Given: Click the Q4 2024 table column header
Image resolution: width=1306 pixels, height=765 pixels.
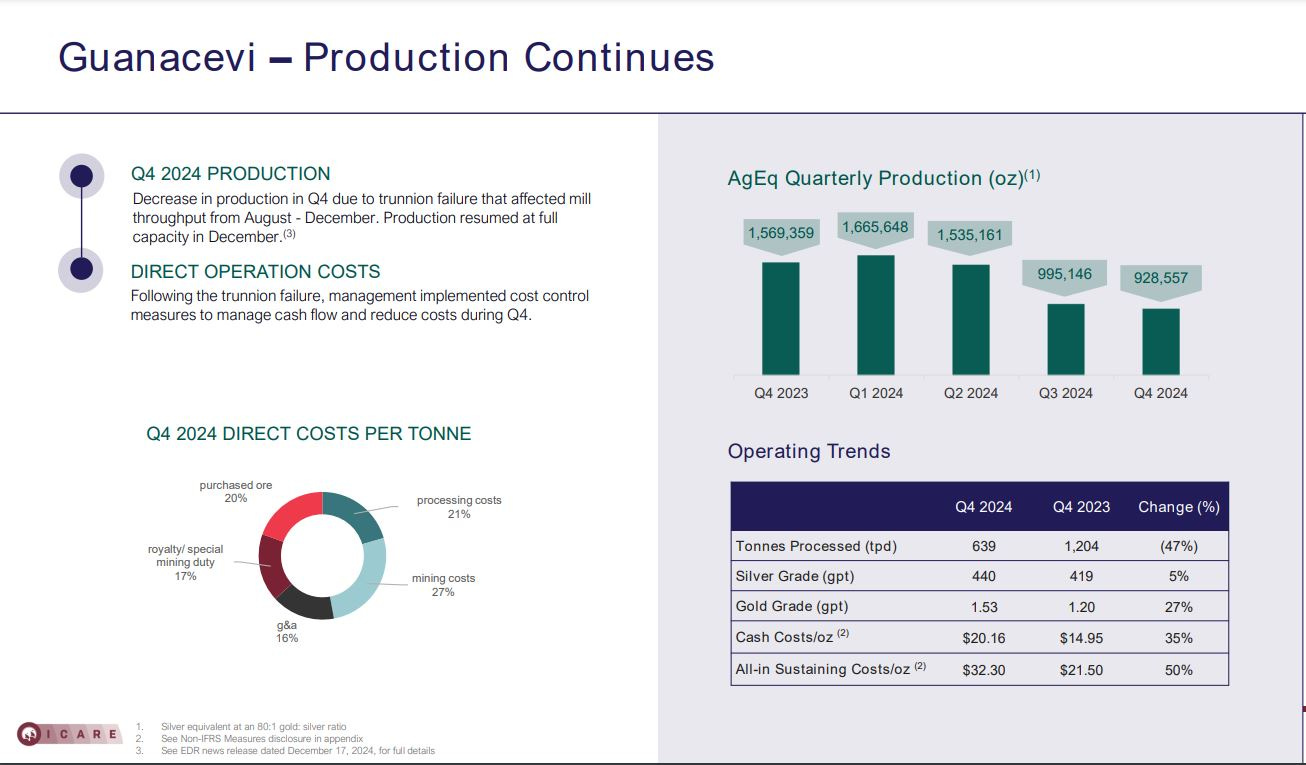Looking at the screenshot, I should pyautogui.click(x=983, y=507).
